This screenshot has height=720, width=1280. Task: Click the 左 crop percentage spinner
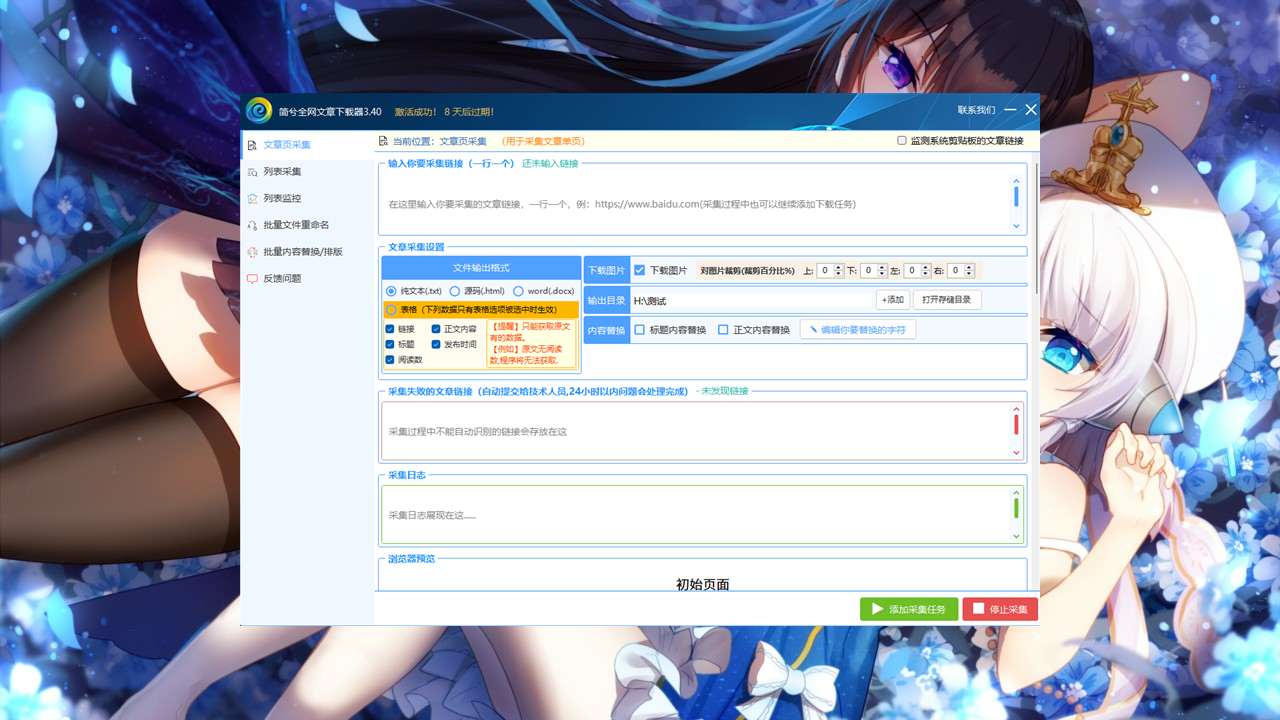pyautogui.click(x=918, y=270)
